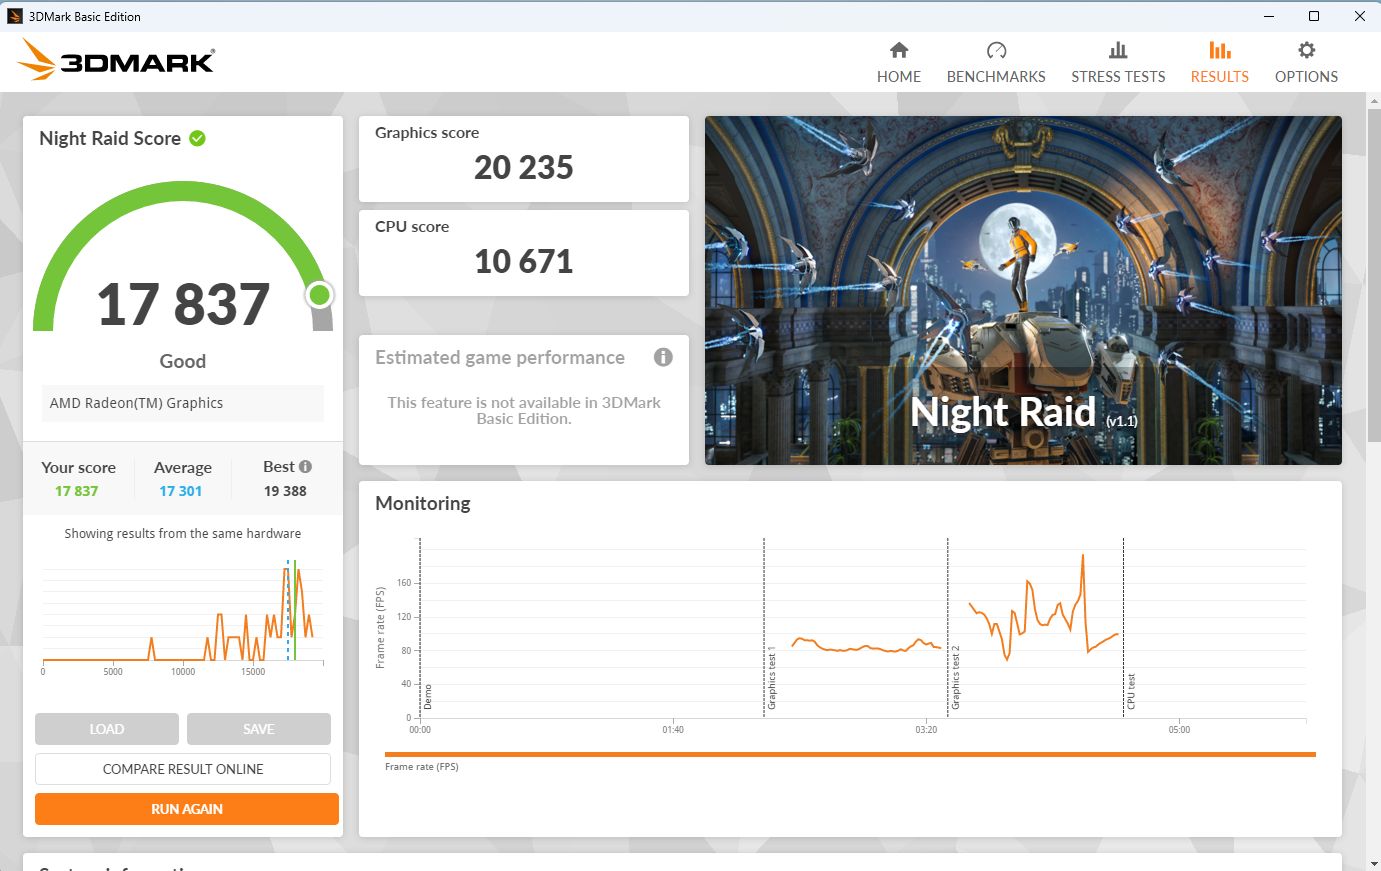The width and height of the screenshot is (1381, 871).
Task: Click the Estimated game performance info icon
Action: click(x=663, y=357)
